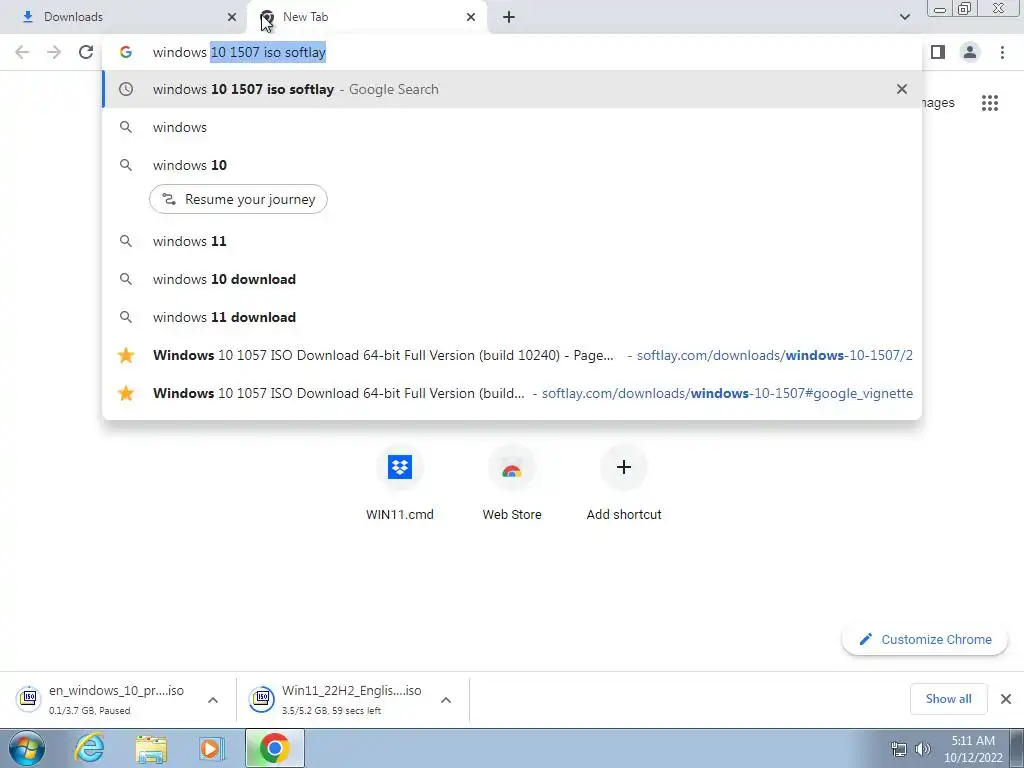Expand options for en_windows_10 iso download
Screen dimensions: 1024x768
[213, 699]
